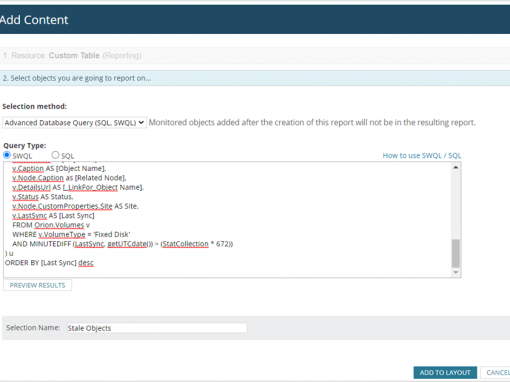Screen dimensions: 510x382
Task: Select the SWQL query type radio button
Action: click(7, 155)
